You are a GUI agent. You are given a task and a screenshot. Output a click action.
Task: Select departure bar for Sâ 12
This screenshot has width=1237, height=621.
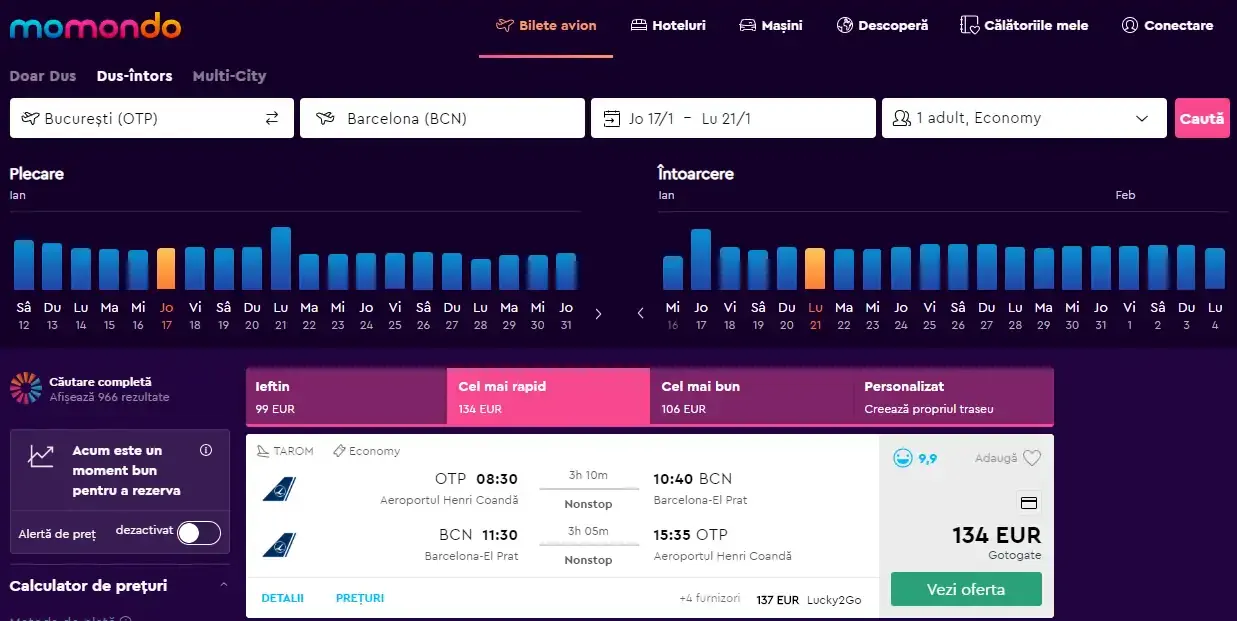click(24, 265)
